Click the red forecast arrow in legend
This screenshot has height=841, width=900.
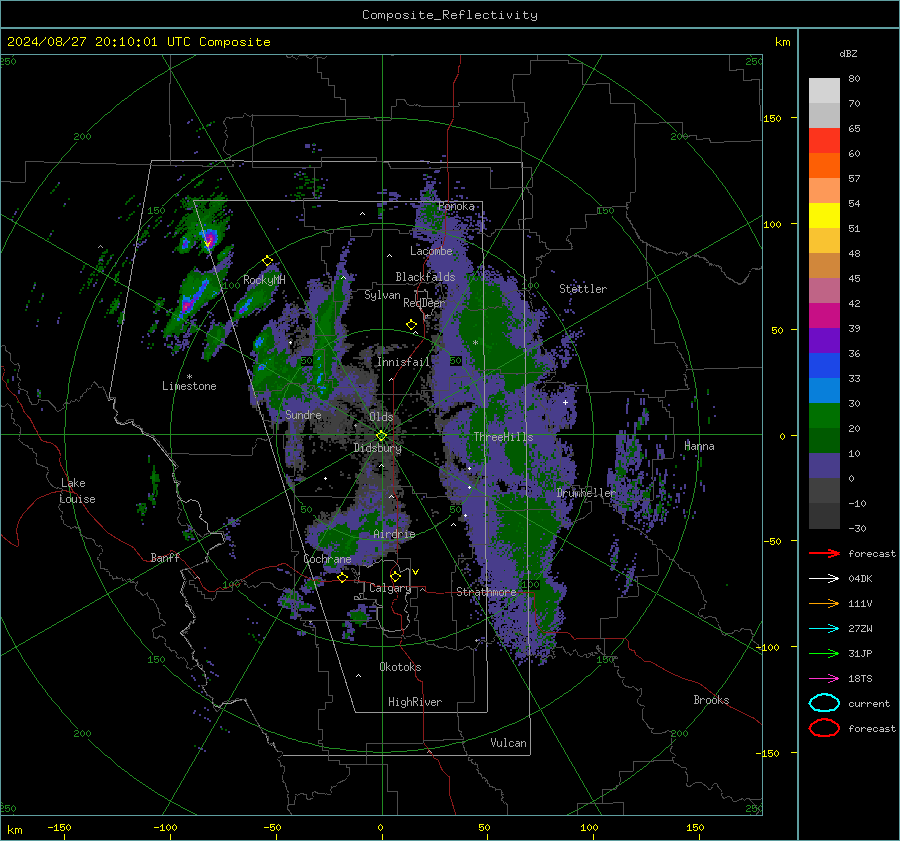click(x=824, y=553)
